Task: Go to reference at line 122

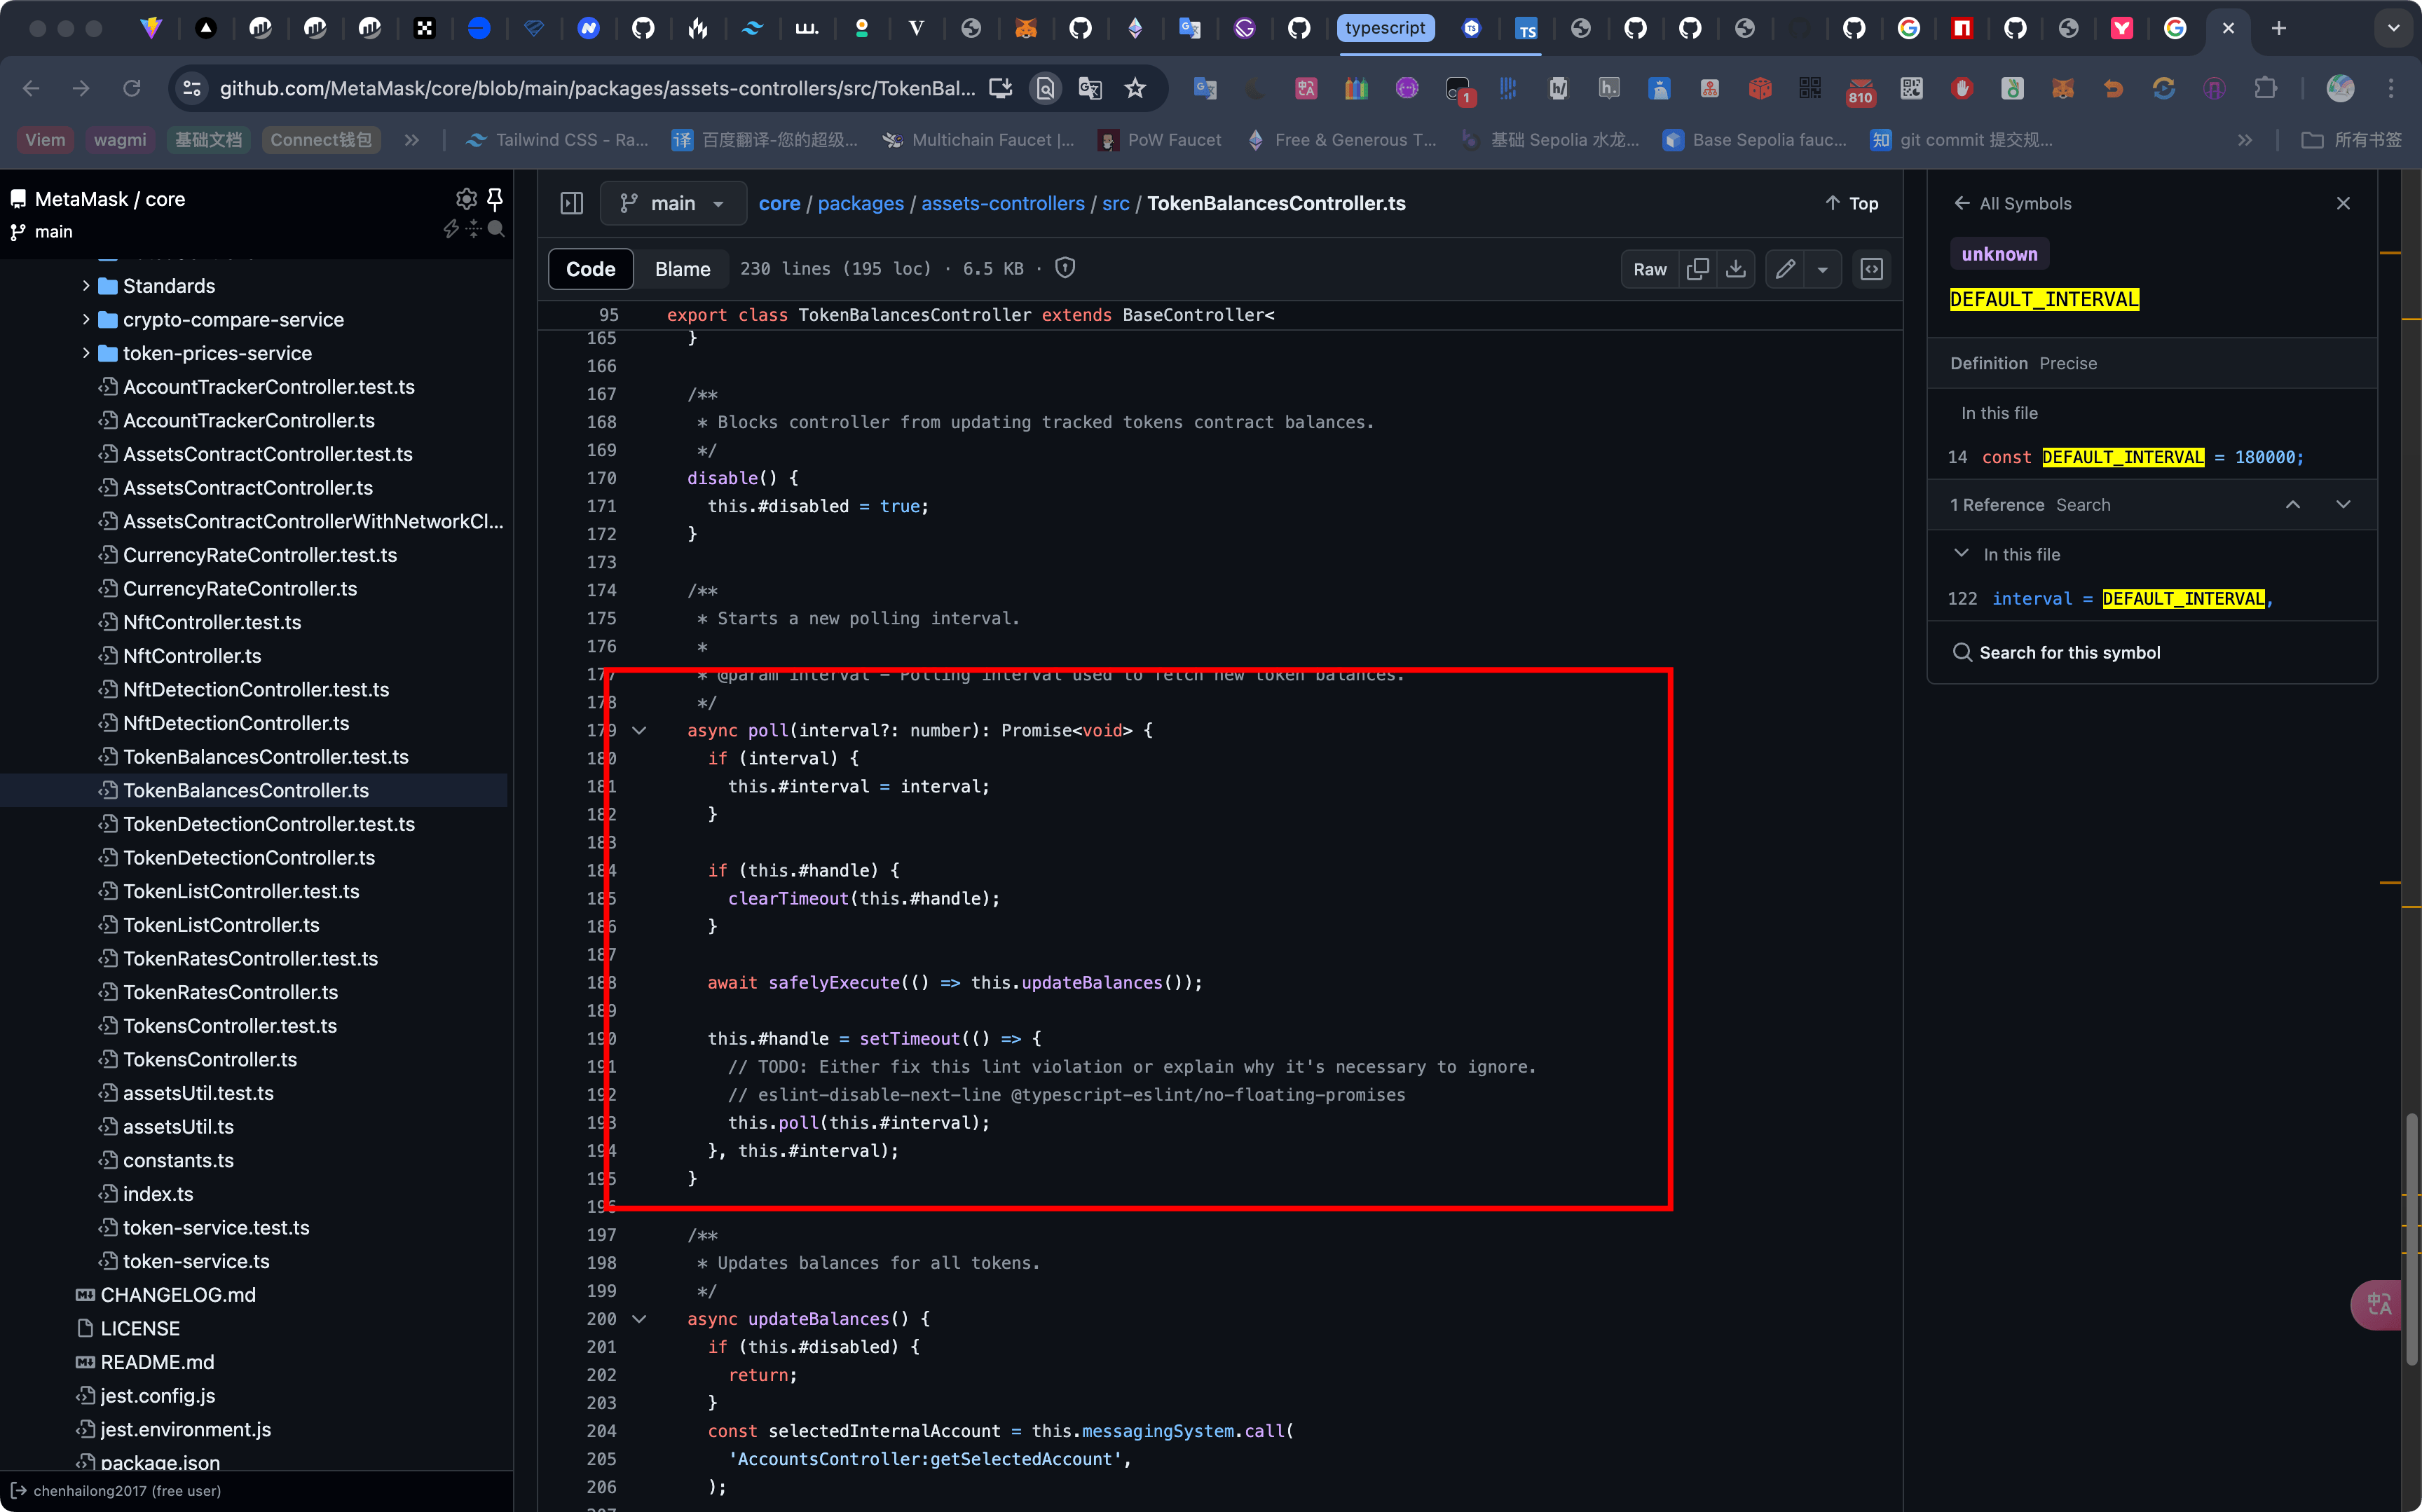Action: [2151, 599]
